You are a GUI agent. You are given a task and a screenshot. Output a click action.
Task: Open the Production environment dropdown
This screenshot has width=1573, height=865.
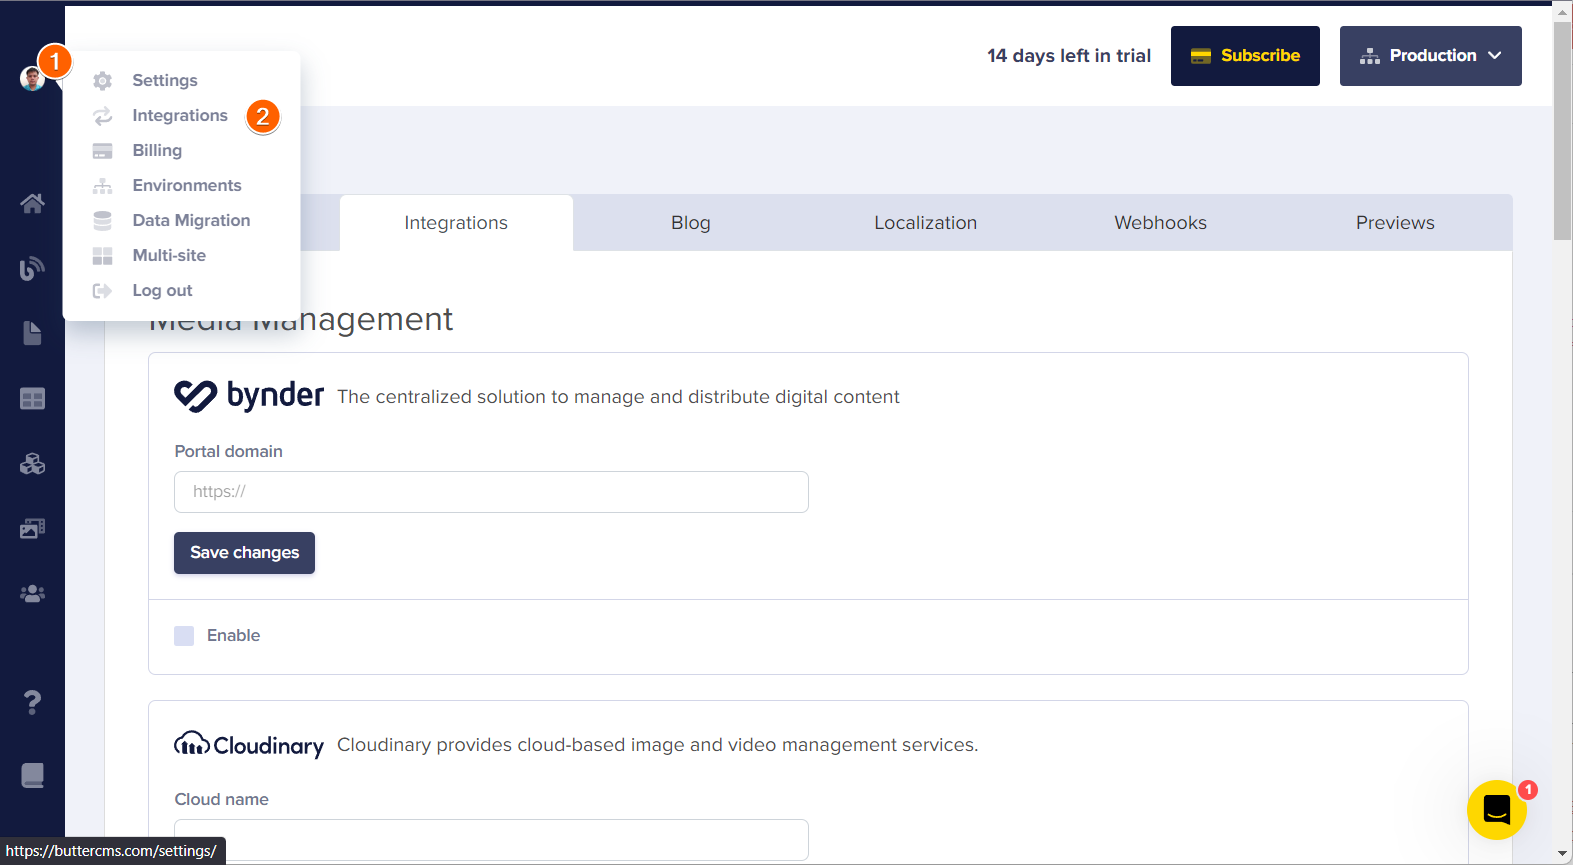[1431, 56]
